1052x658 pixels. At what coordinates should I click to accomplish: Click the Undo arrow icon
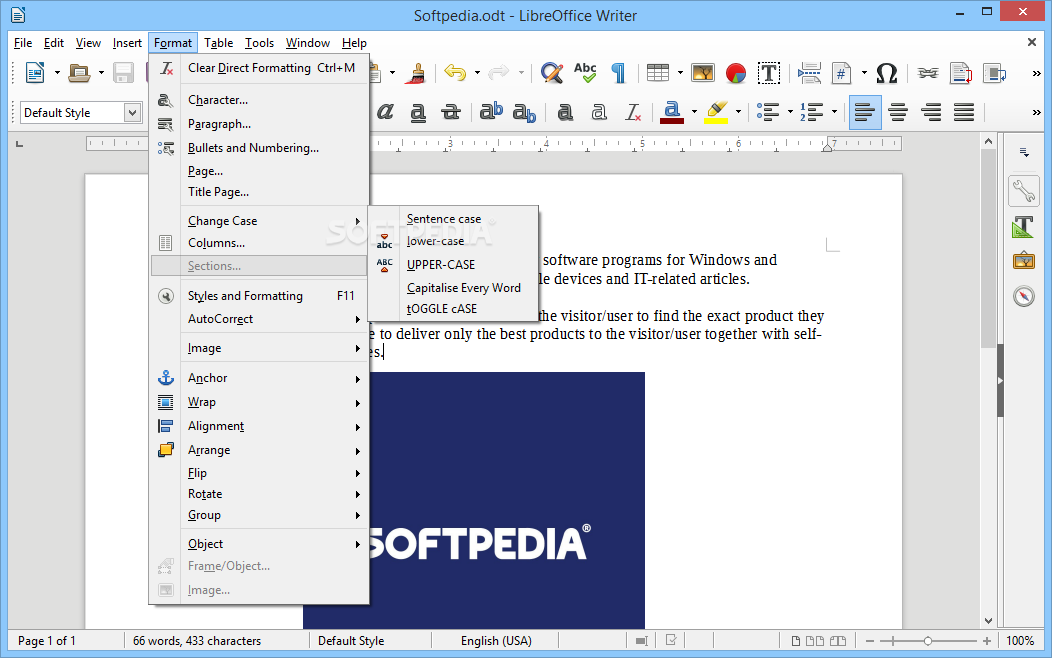456,72
